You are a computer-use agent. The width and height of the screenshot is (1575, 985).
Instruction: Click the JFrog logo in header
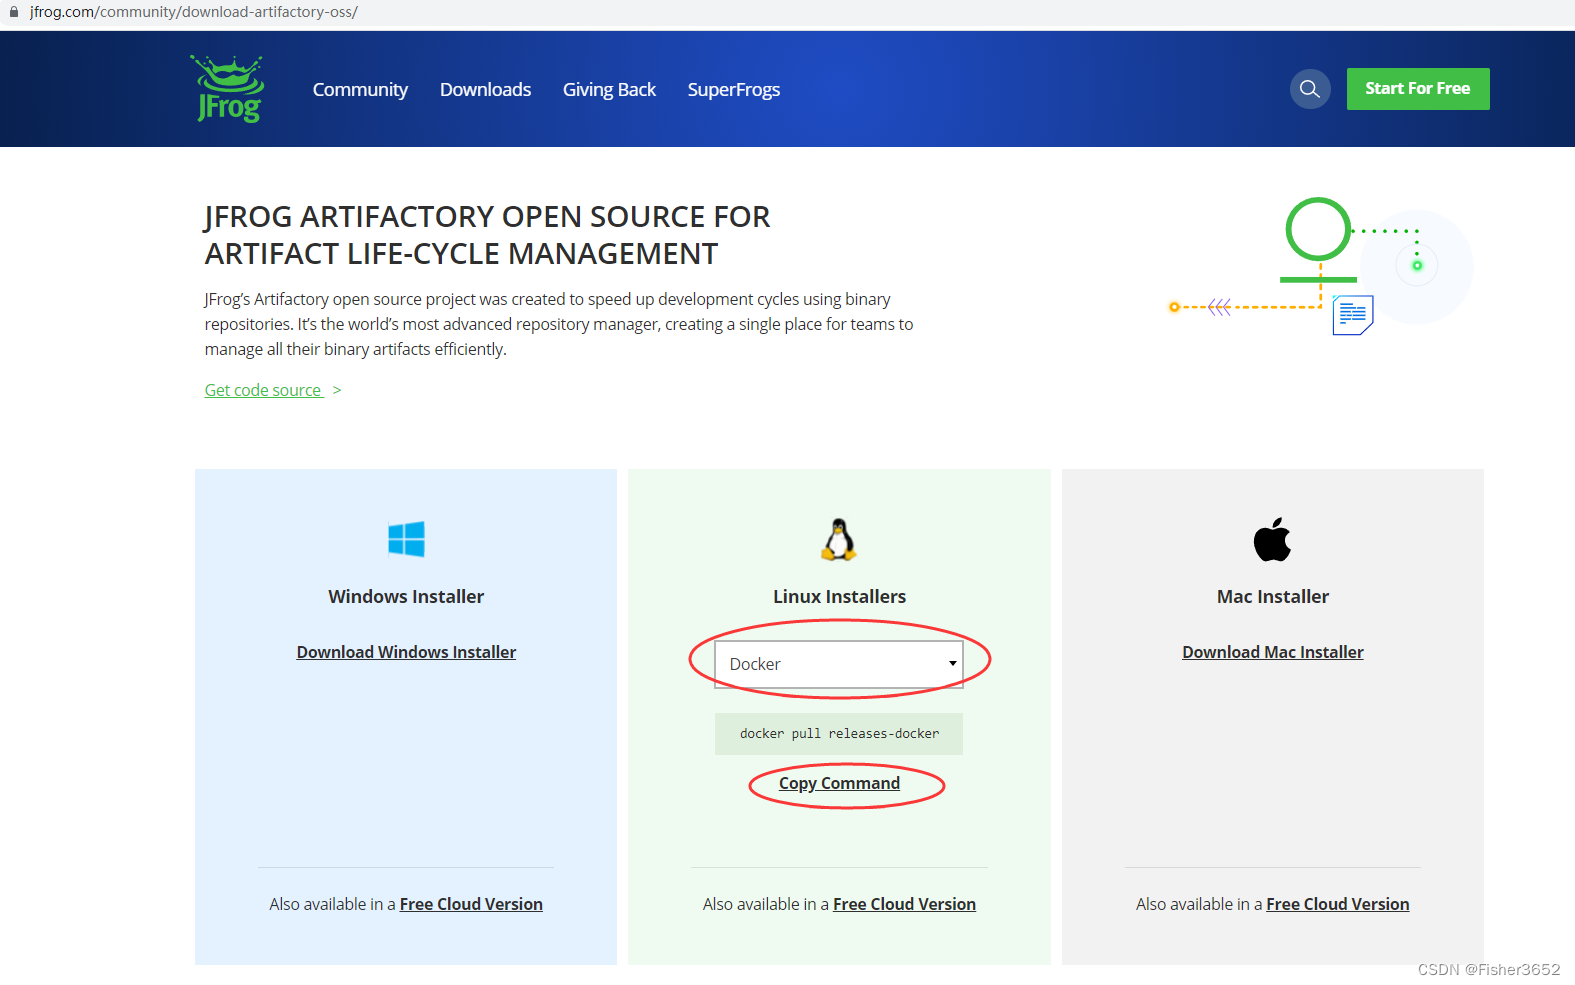pyautogui.click(x=228, y=89)
